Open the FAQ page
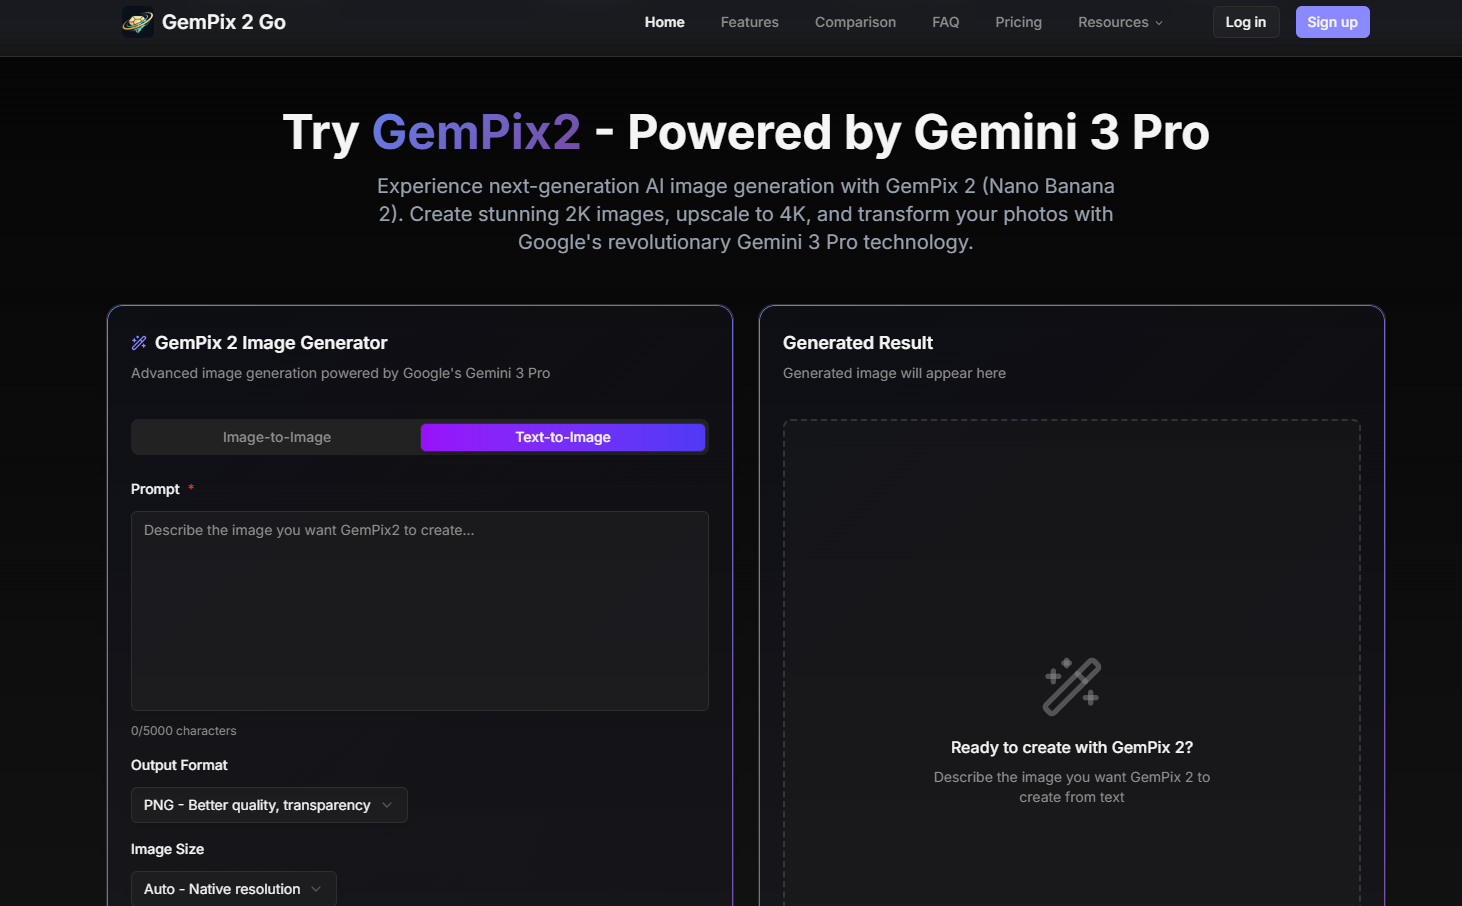Viewport: 1462px width, 906px height. 945,22
